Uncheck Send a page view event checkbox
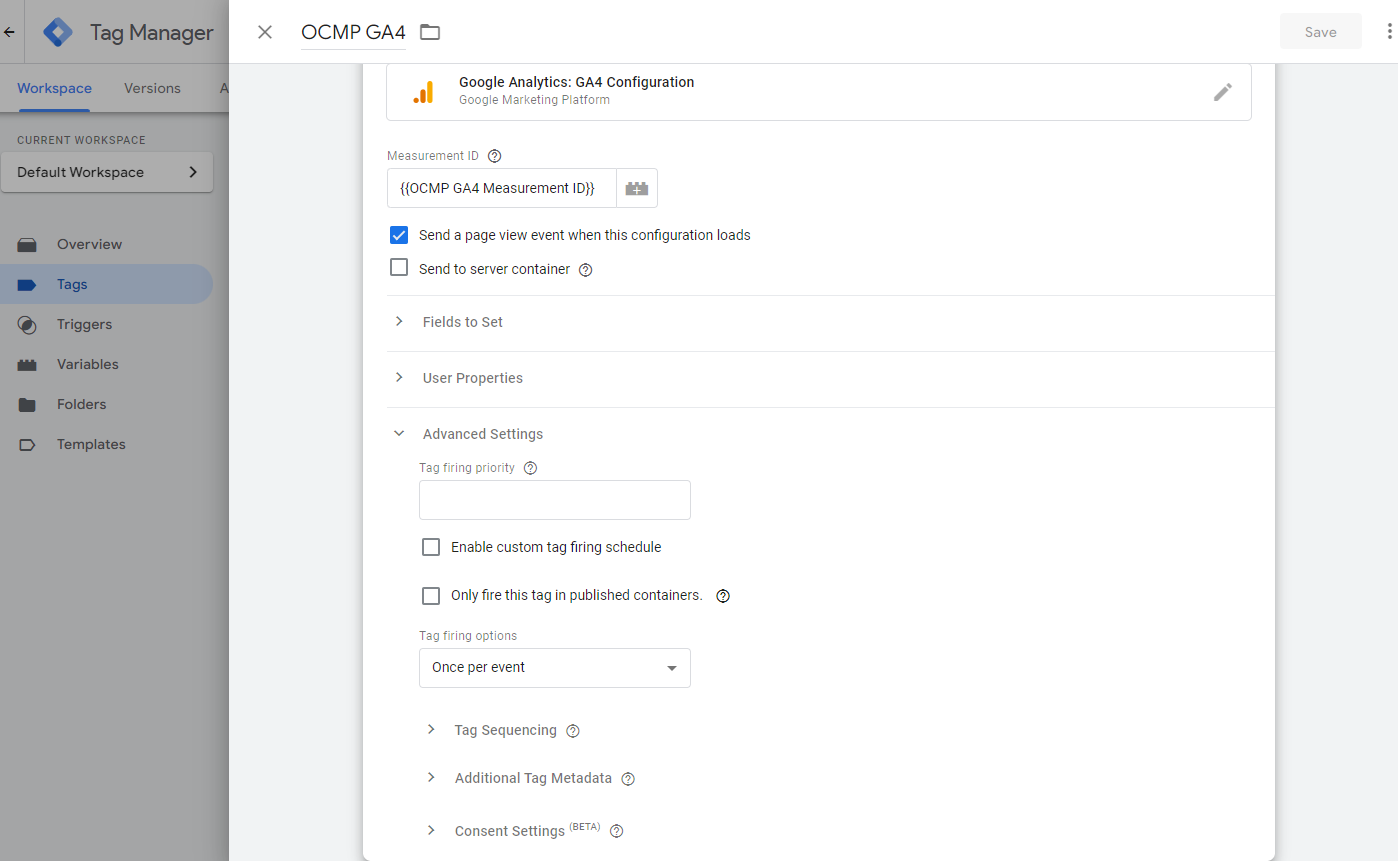 [399, 235]
